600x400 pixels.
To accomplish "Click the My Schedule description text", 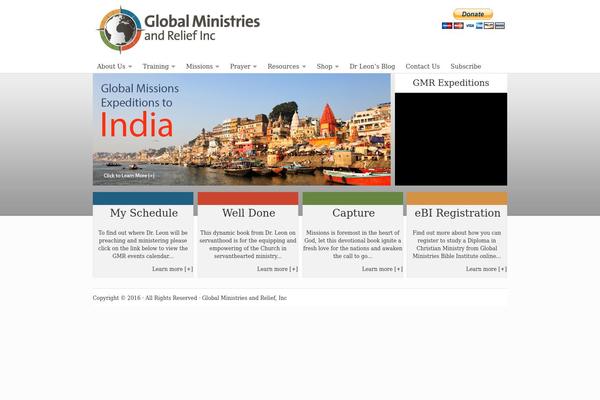I will coord(143,244).
